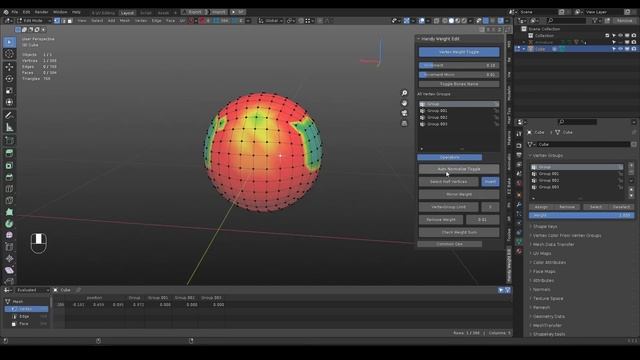Activate the Cursor tool
Screen dimensions: 640x360
point(9,54)
